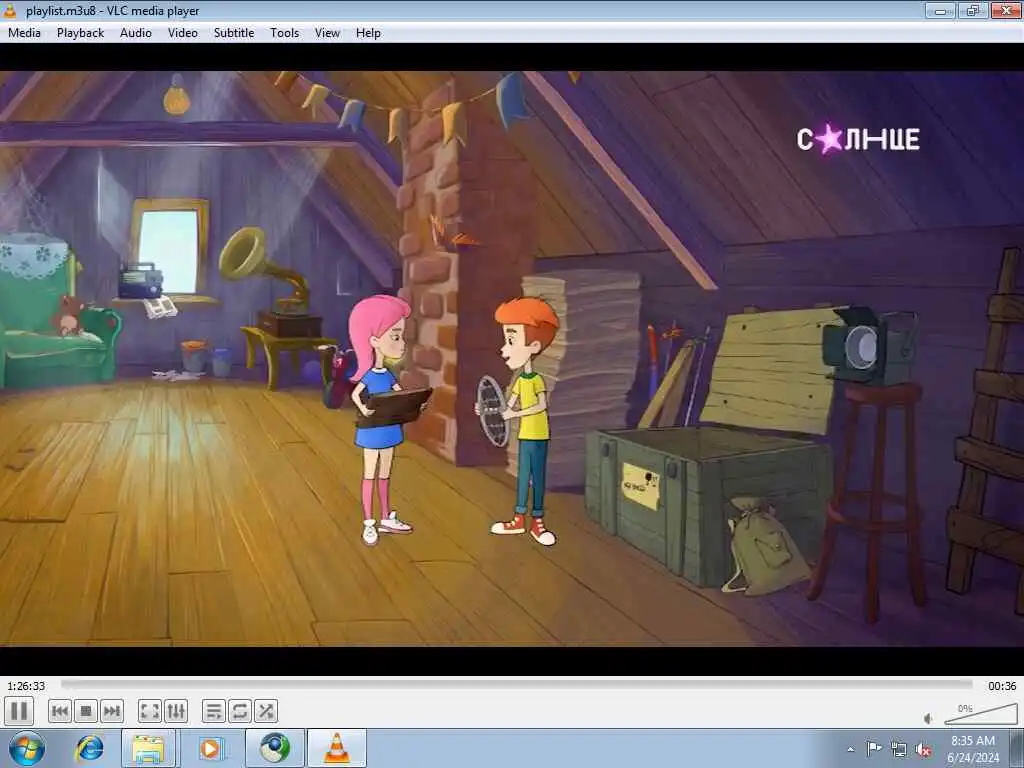Show extended settings and effects
Image resolution: width=1024 pixels, height=768 pixels.
[x=176, y=711]
